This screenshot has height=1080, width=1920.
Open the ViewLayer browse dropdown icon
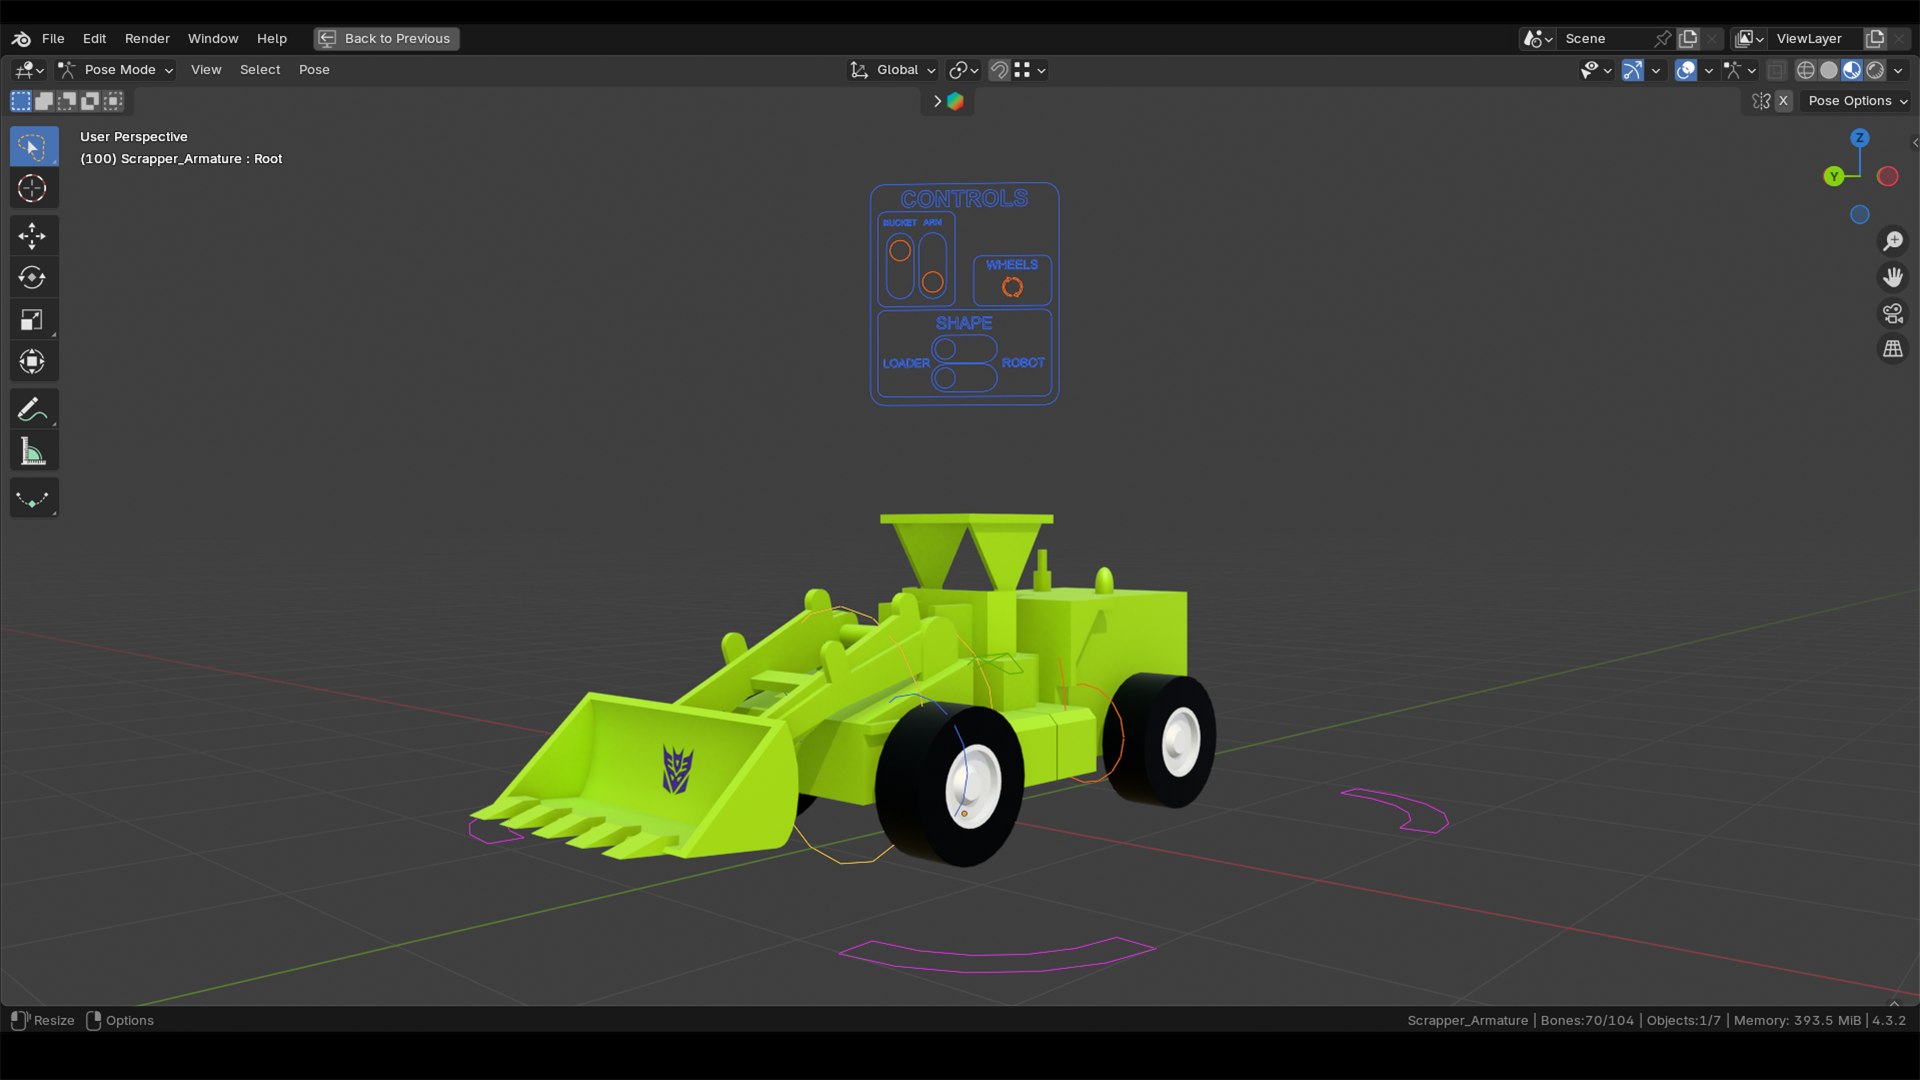click(x=1749, y=39)
